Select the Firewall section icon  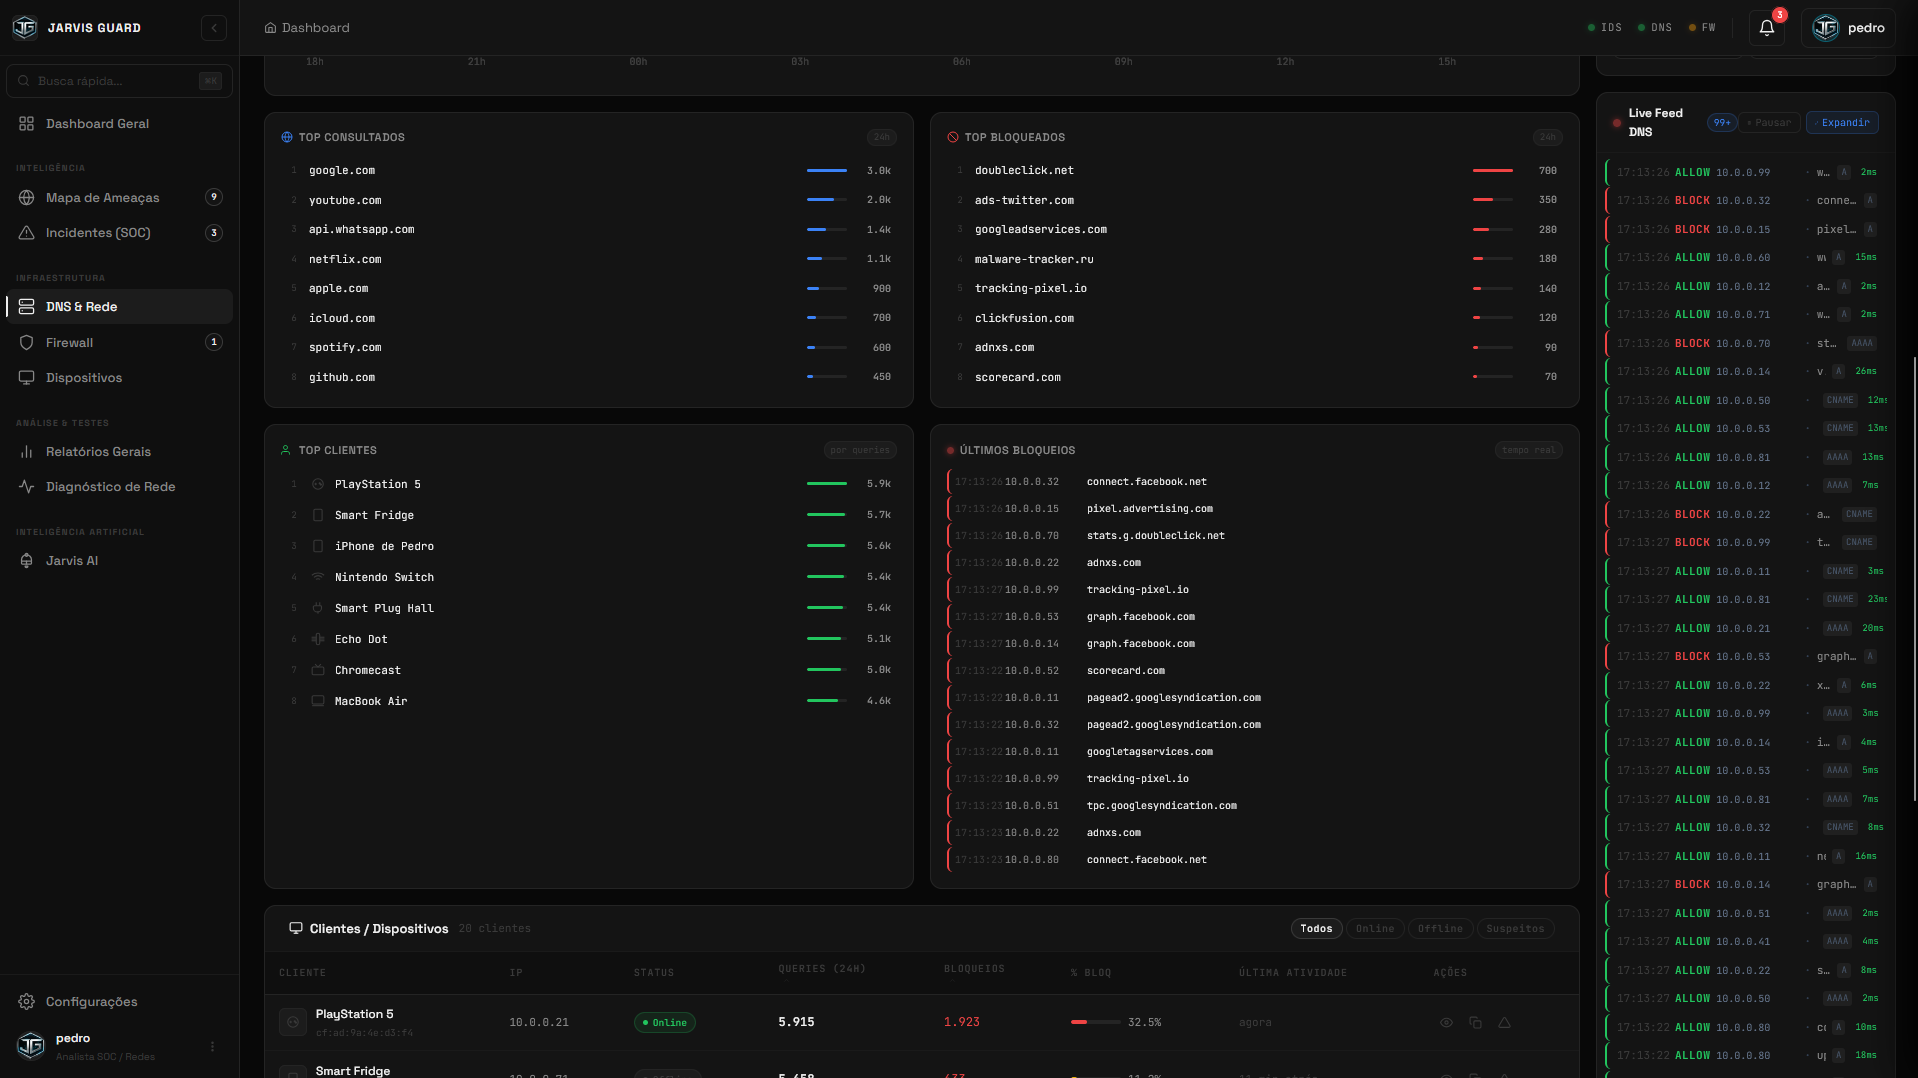coord(26,342)
